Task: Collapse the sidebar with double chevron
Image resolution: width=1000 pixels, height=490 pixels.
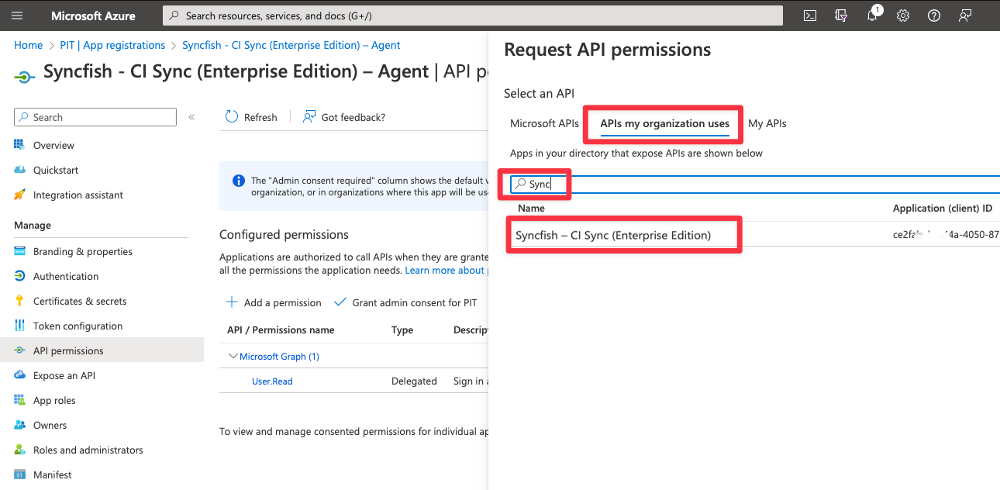Action: point(191,117)
